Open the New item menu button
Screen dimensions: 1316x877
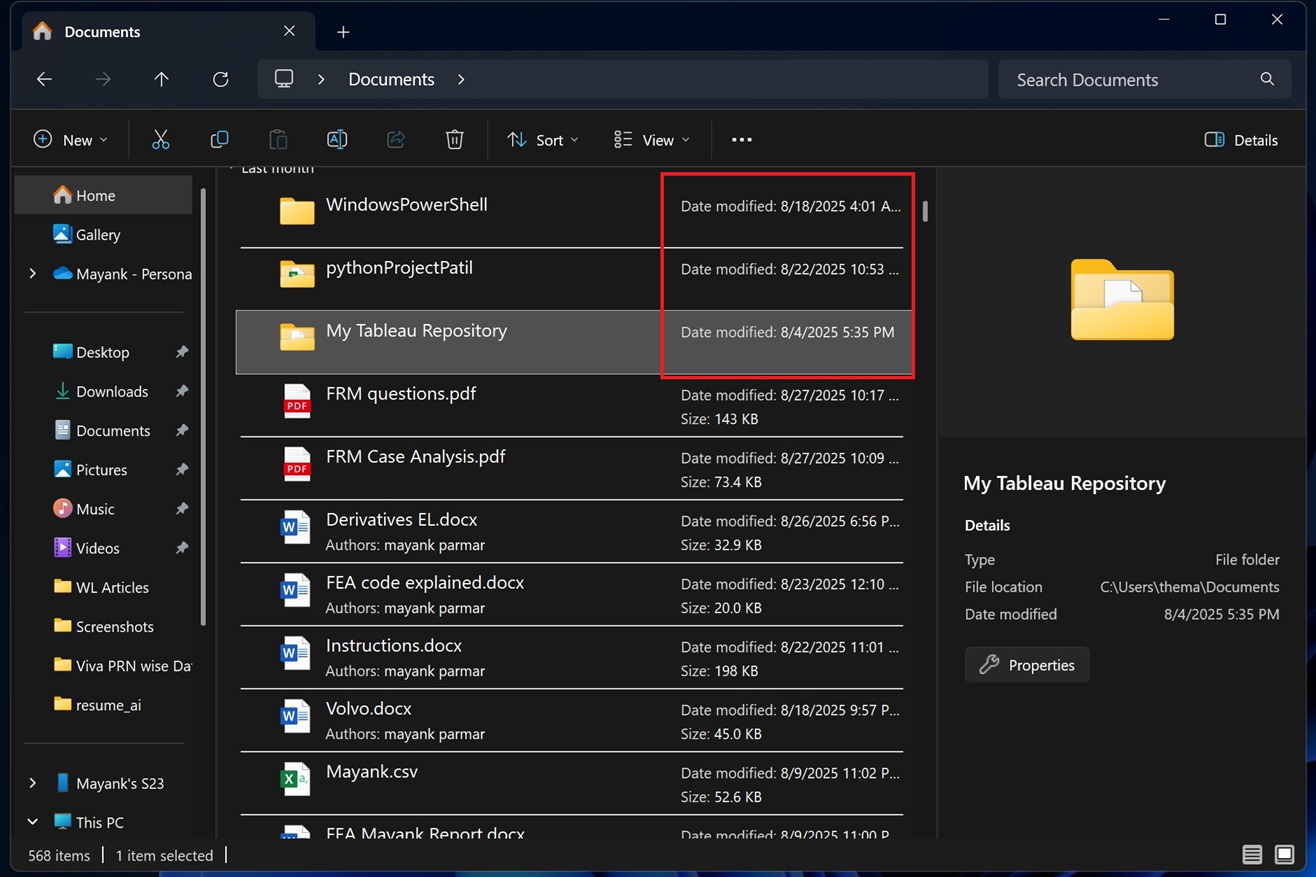tap(70, 140)
